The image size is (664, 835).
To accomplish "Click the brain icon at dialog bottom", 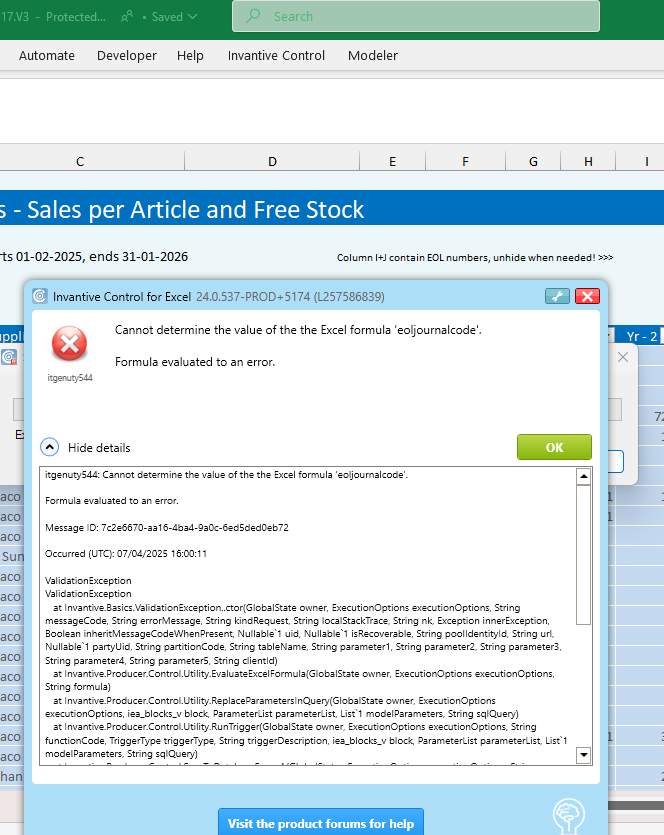I will click(568, 815).
